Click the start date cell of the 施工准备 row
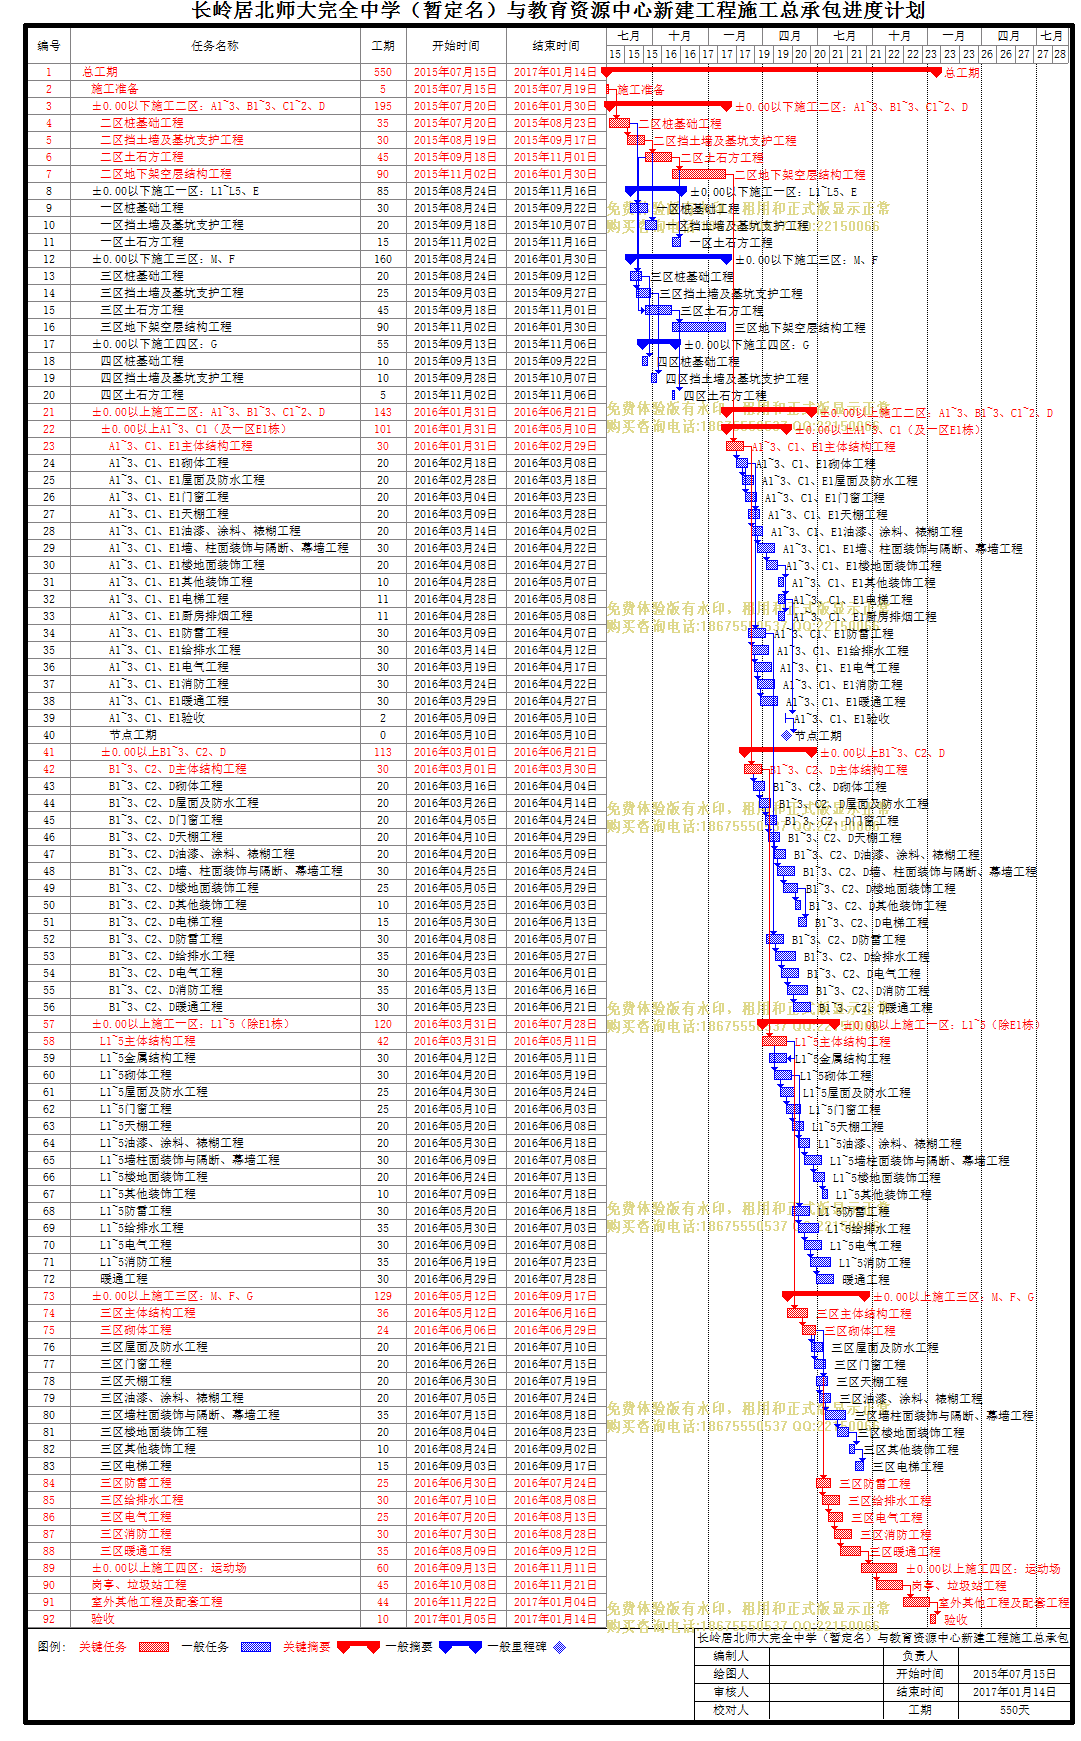This screenshot has height=1741, width=1081. [x=455, y=89]
